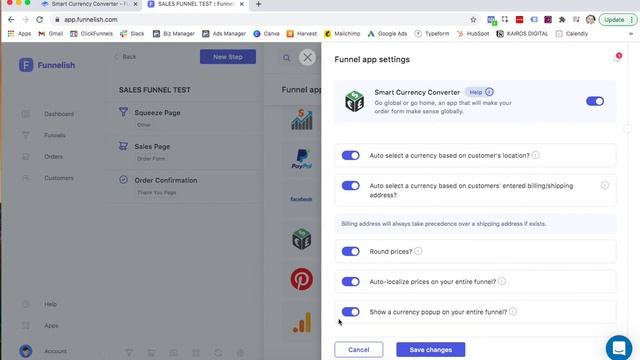The image size is (640, 360).
Task: Open the Mailchimp bookmark
Action: 342,34
